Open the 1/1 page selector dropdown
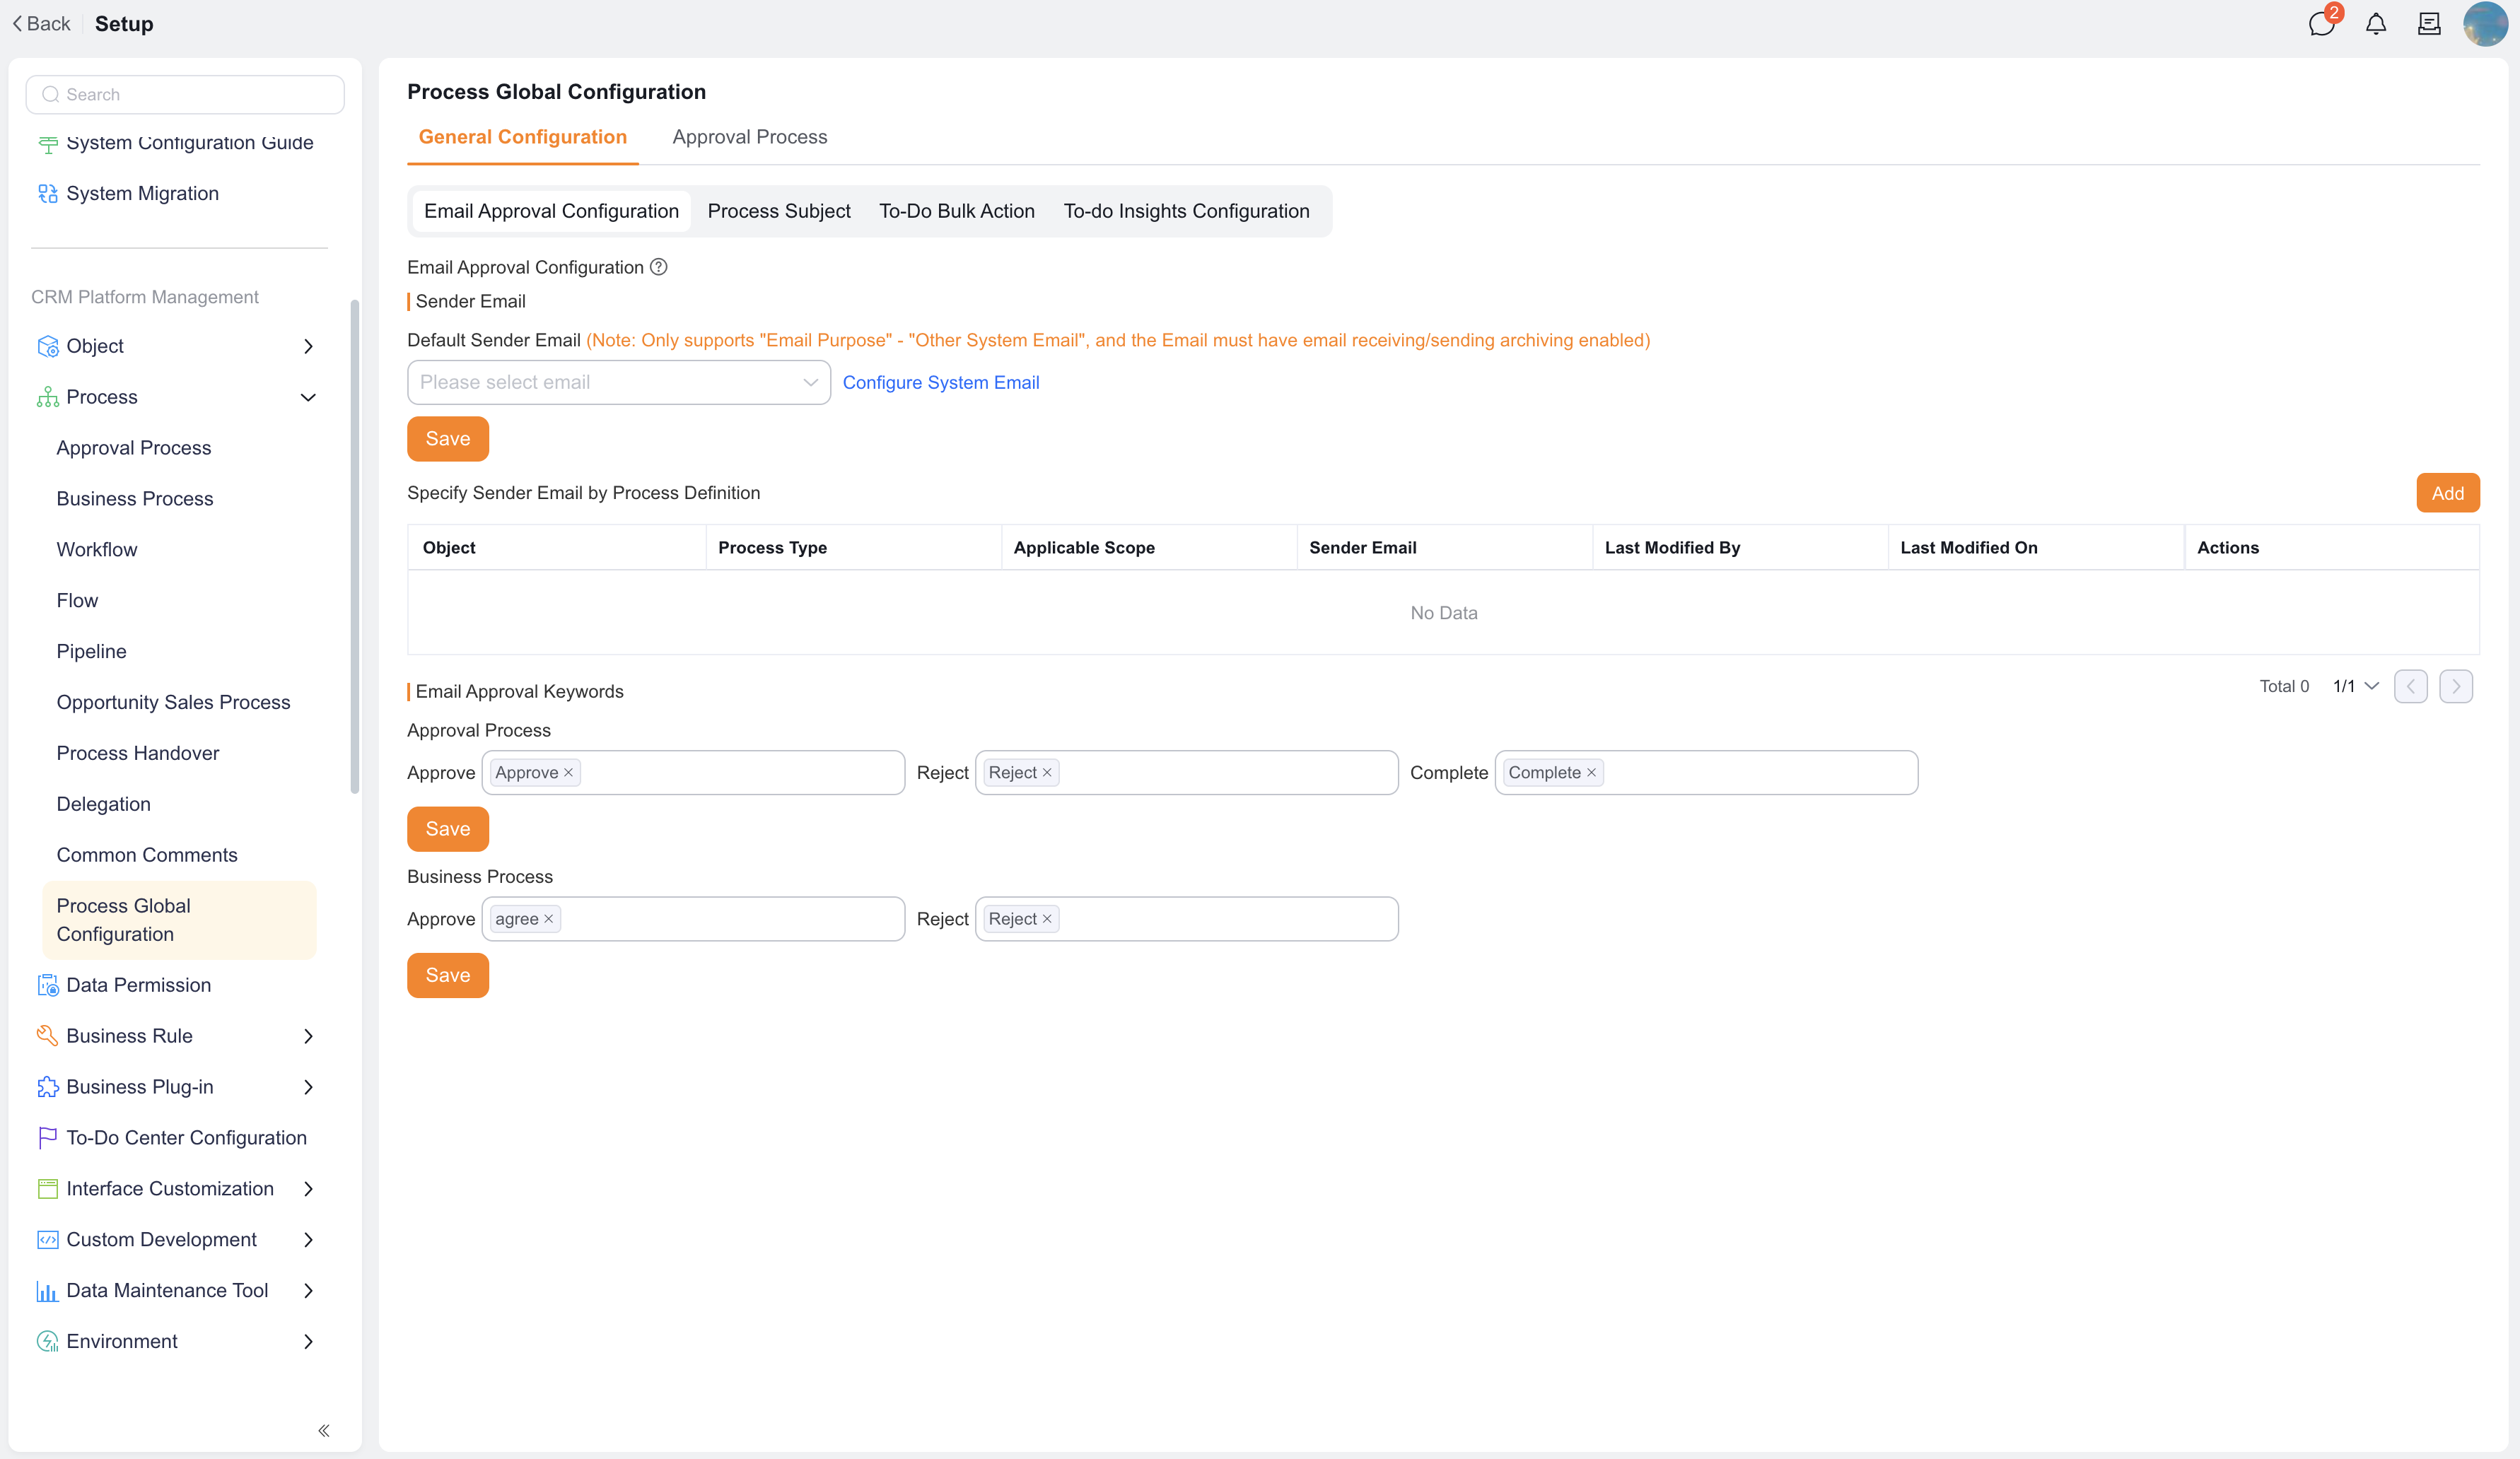 point(2355,686)
